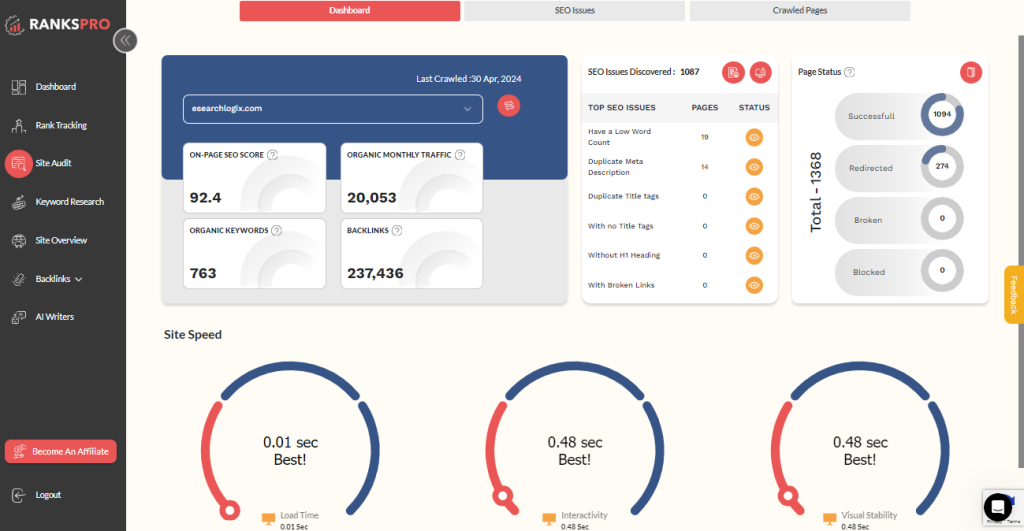Viewport: 1024px width, 531px height.
Task: Click the page's vertical scrollbar
Action: click(x=1021, y=251)
